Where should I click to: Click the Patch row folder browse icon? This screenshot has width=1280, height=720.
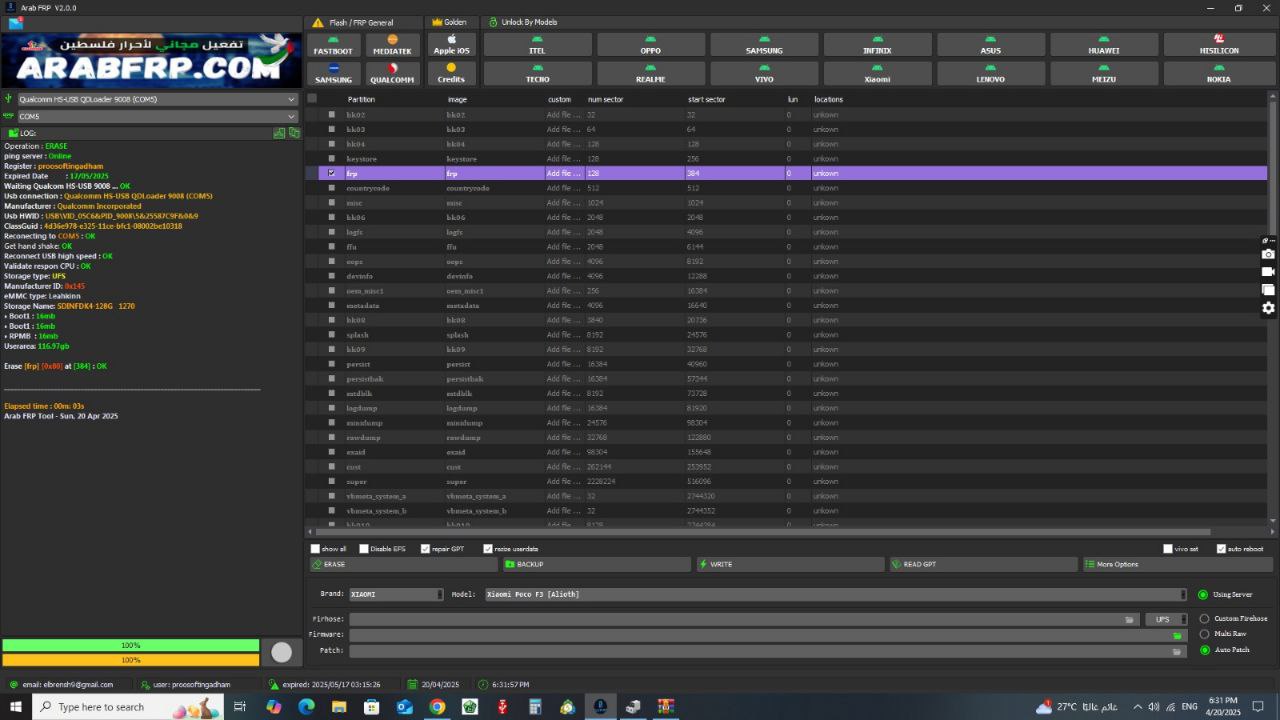coord(1177,651)
